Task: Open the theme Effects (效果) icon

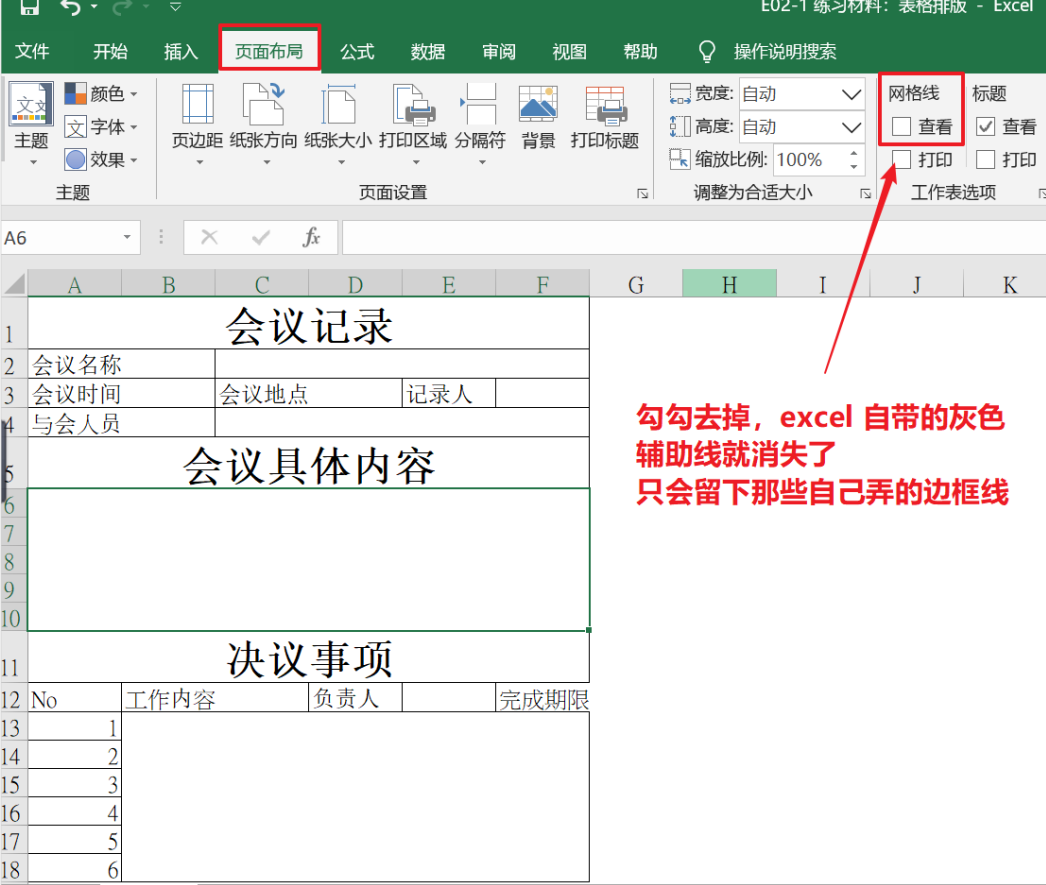Action: (75, 160)
